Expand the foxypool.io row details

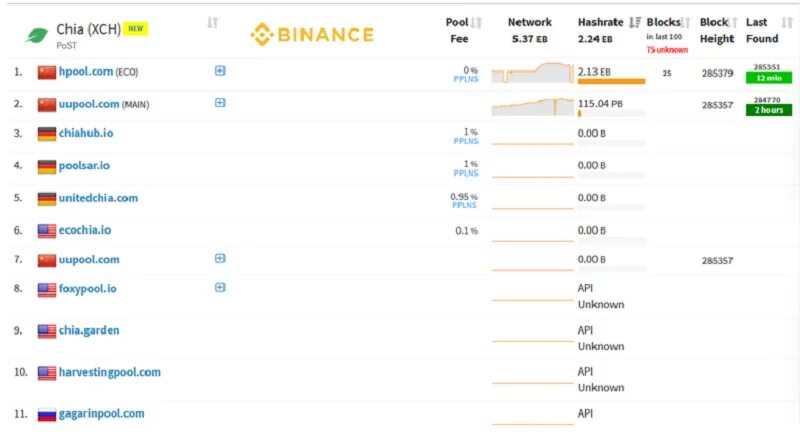(x=220, y=288)
